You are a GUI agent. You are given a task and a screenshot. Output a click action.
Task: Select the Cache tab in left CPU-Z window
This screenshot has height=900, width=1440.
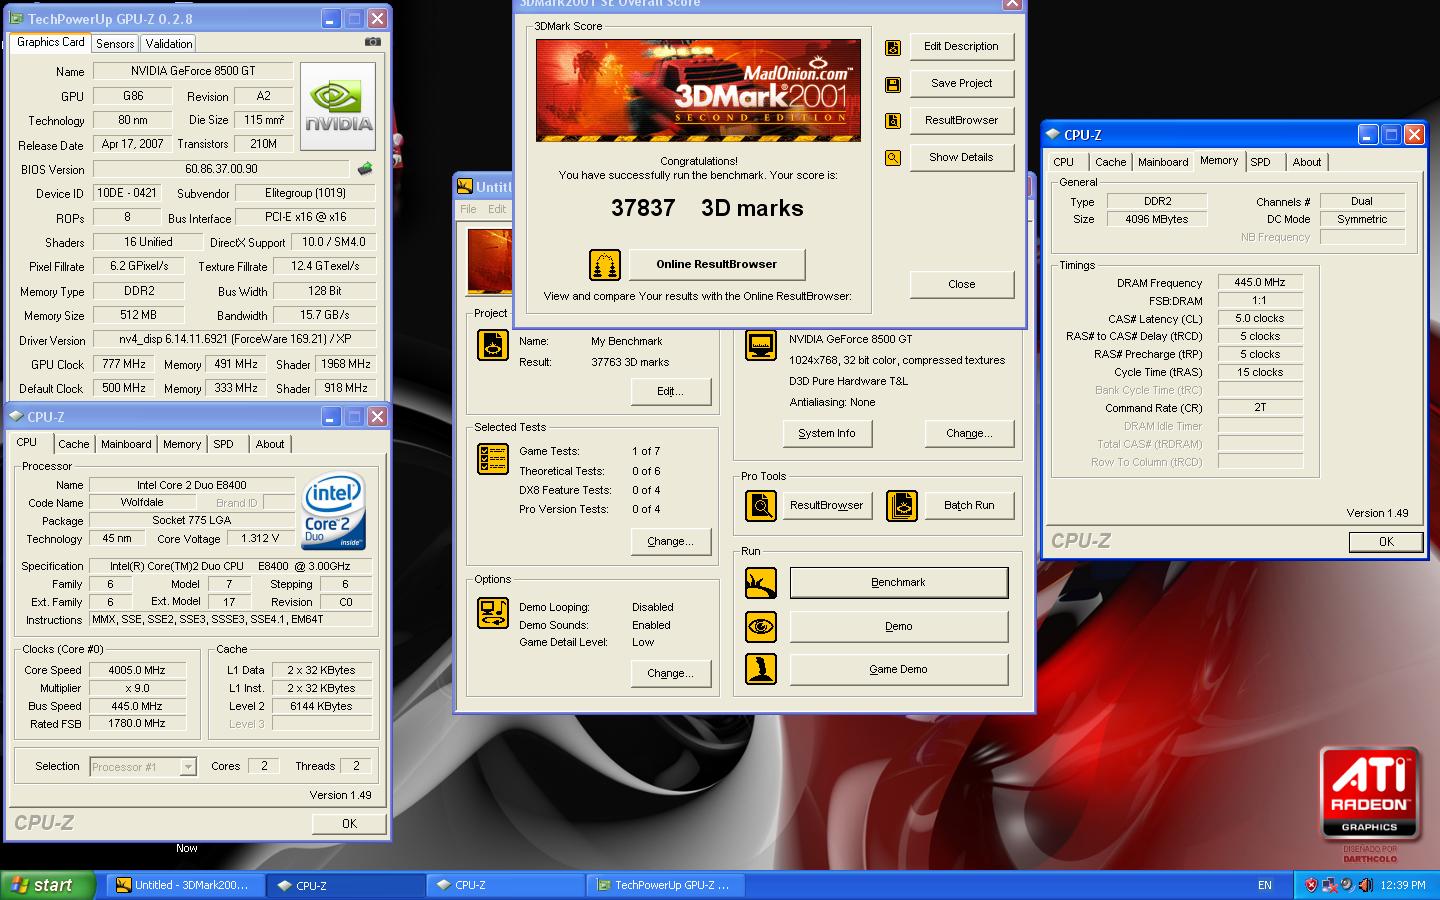(x=73, y=444)
